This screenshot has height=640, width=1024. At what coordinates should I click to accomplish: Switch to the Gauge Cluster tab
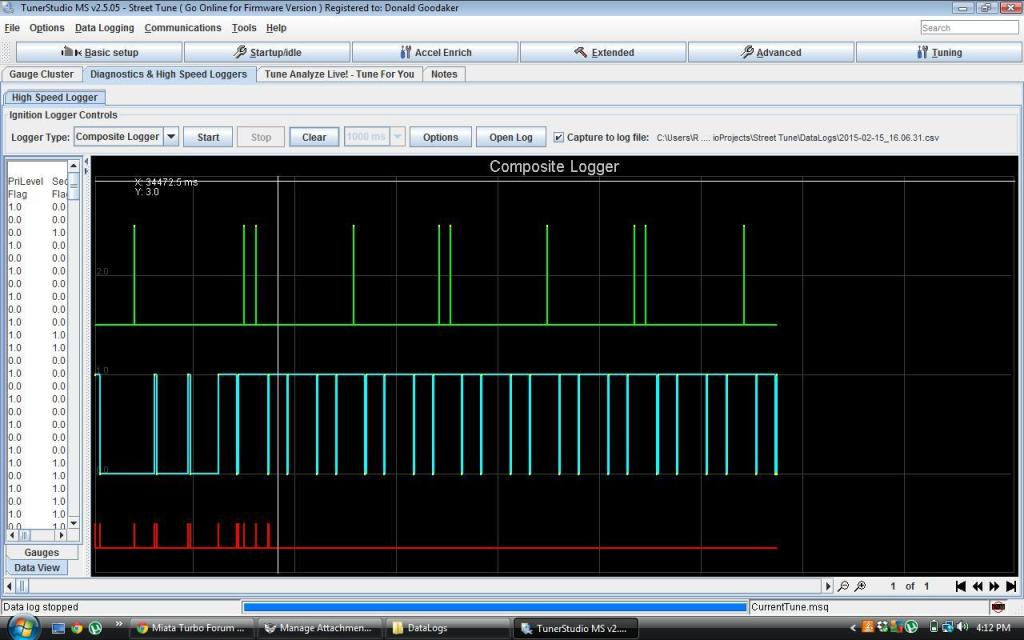tap(41, 74)
